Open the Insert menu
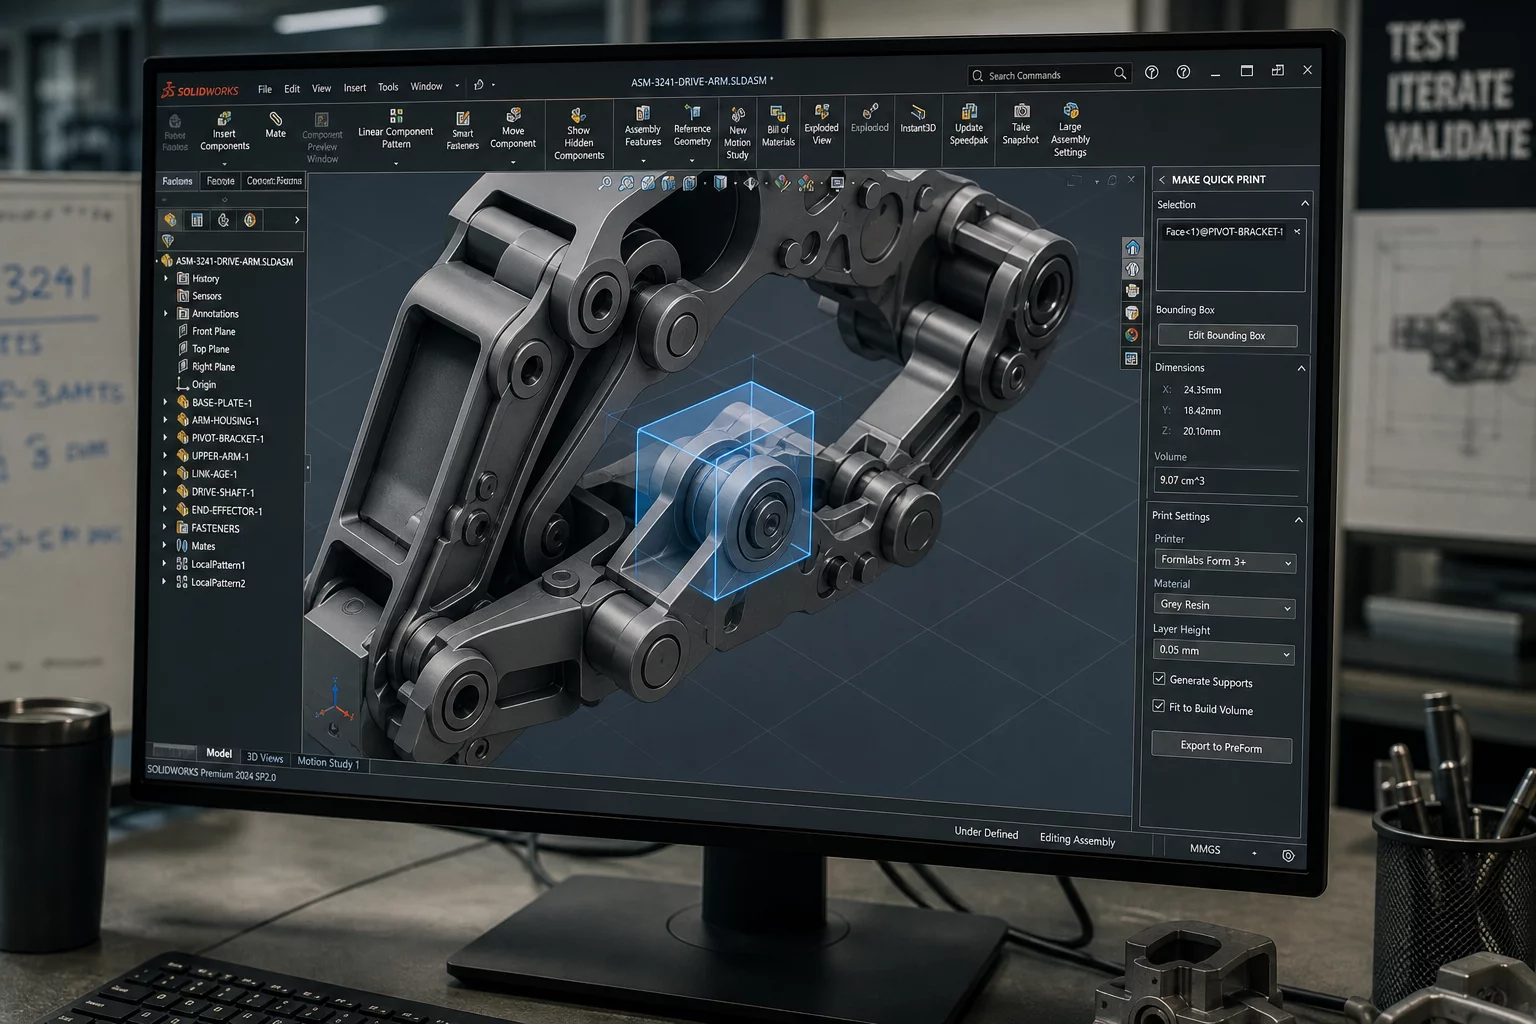The width and height of the screenshot is (1536, 1024). pyautogui.click(x=355, y=88)
